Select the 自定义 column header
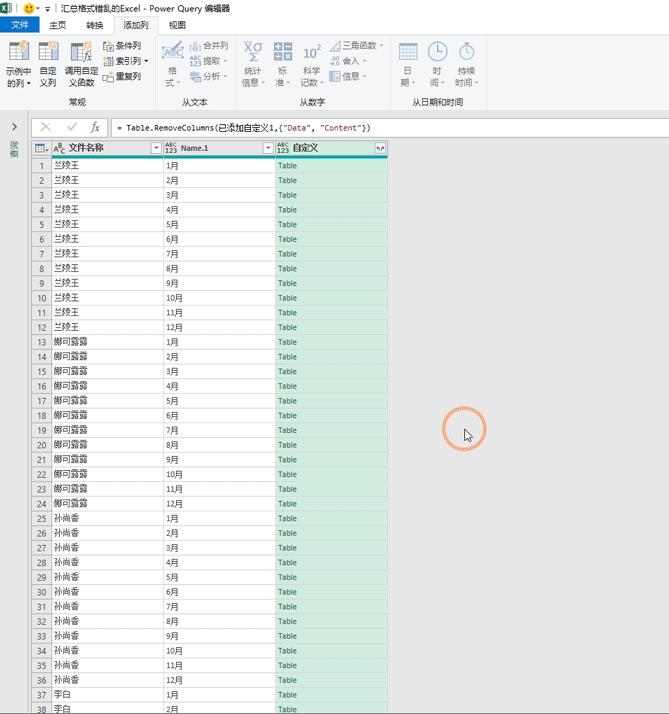This screenshot has height=714, width=669. click(x=332, y=148)
